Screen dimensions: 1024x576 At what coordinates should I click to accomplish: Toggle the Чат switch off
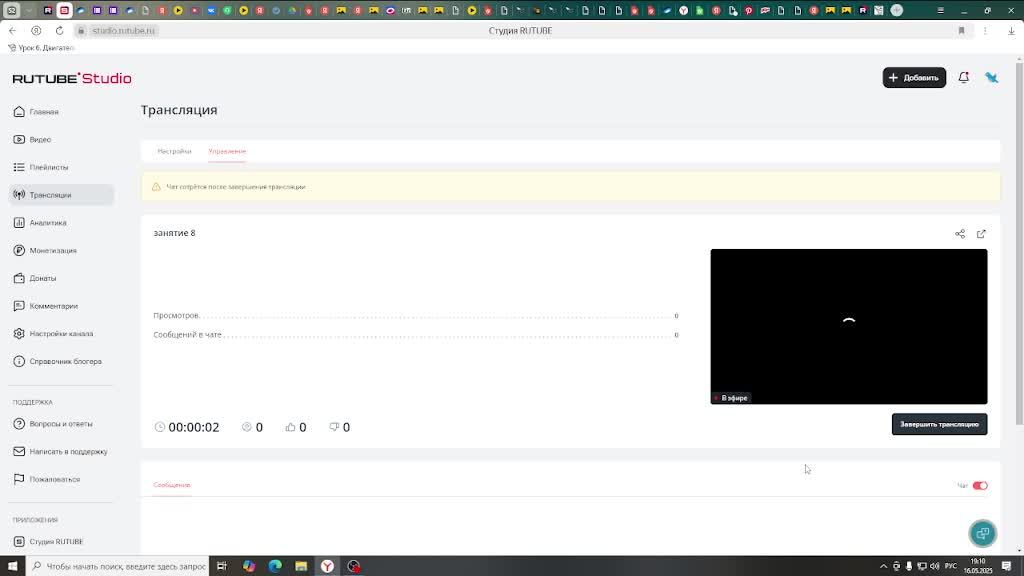980,485
